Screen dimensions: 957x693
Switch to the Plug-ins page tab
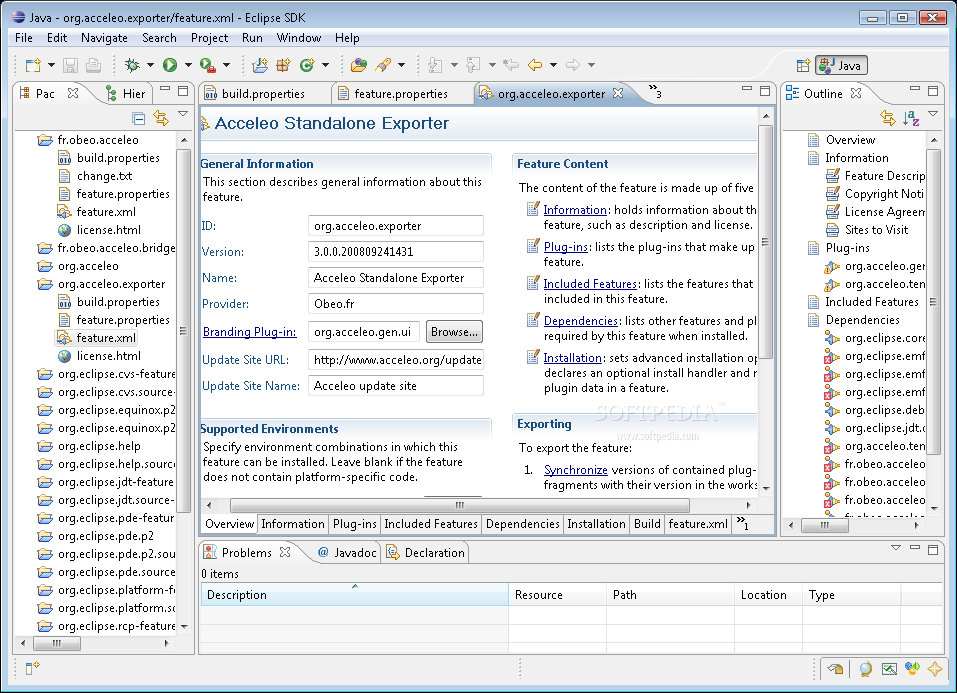coord(355,524)
